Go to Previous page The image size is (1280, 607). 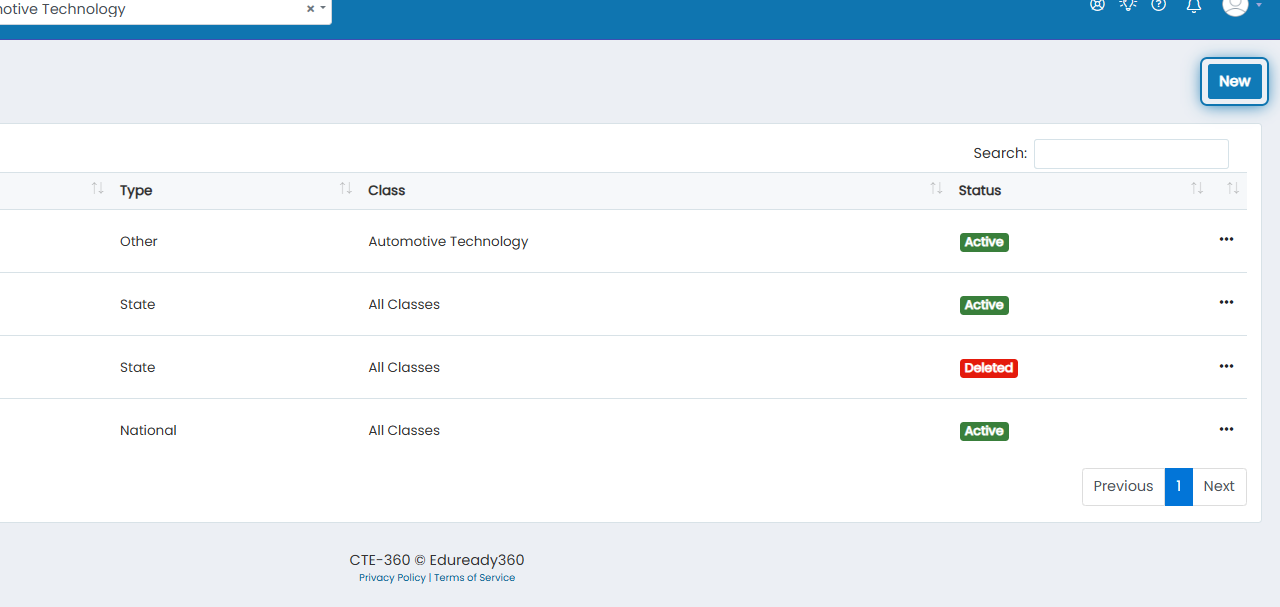coord(1123,486)
